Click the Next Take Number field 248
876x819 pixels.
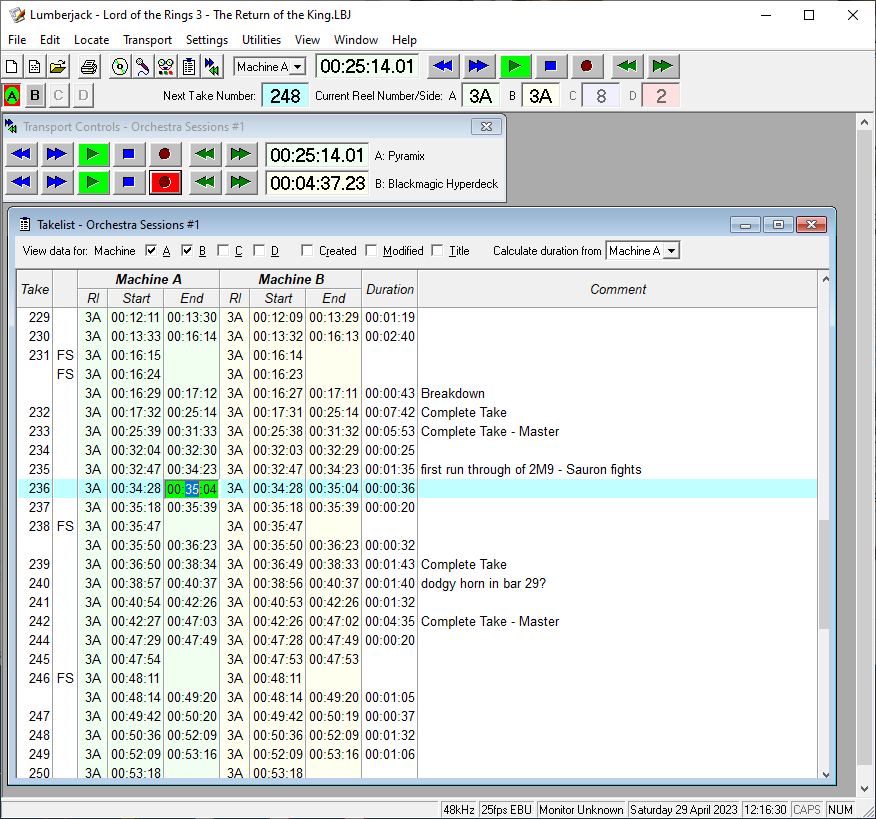point(285,96)
